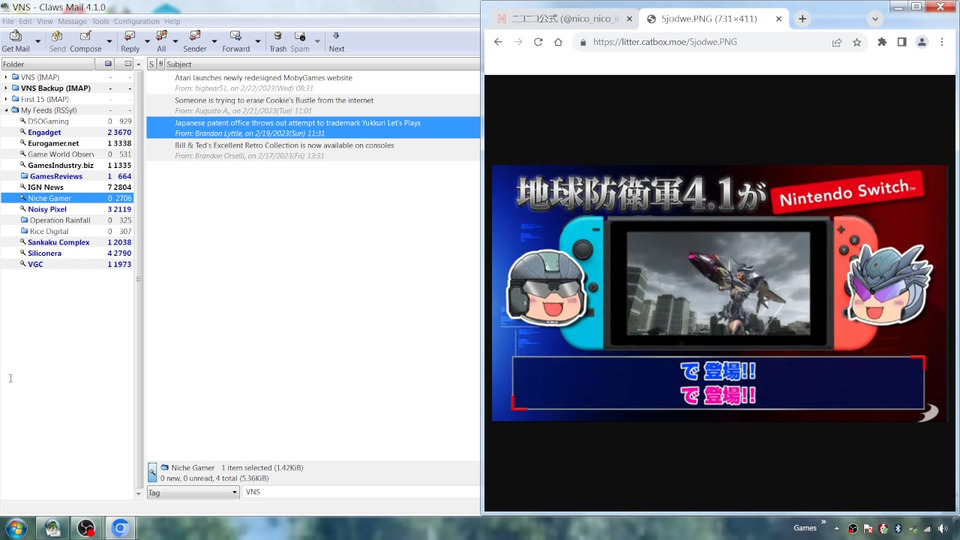Click the Chrome address bar URL
The width and height of the screenshot is (960, 540).
(665, 42)
